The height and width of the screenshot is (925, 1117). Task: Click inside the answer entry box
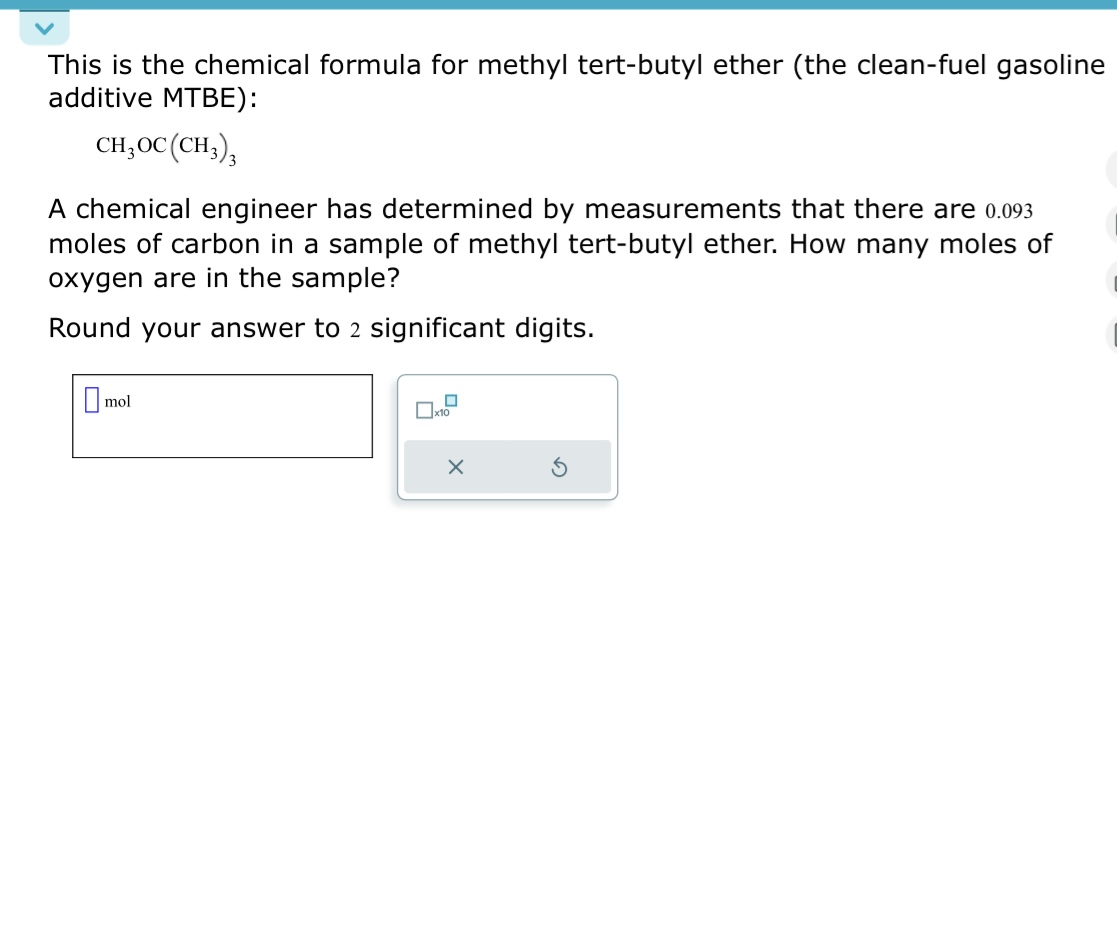point(222,414)
